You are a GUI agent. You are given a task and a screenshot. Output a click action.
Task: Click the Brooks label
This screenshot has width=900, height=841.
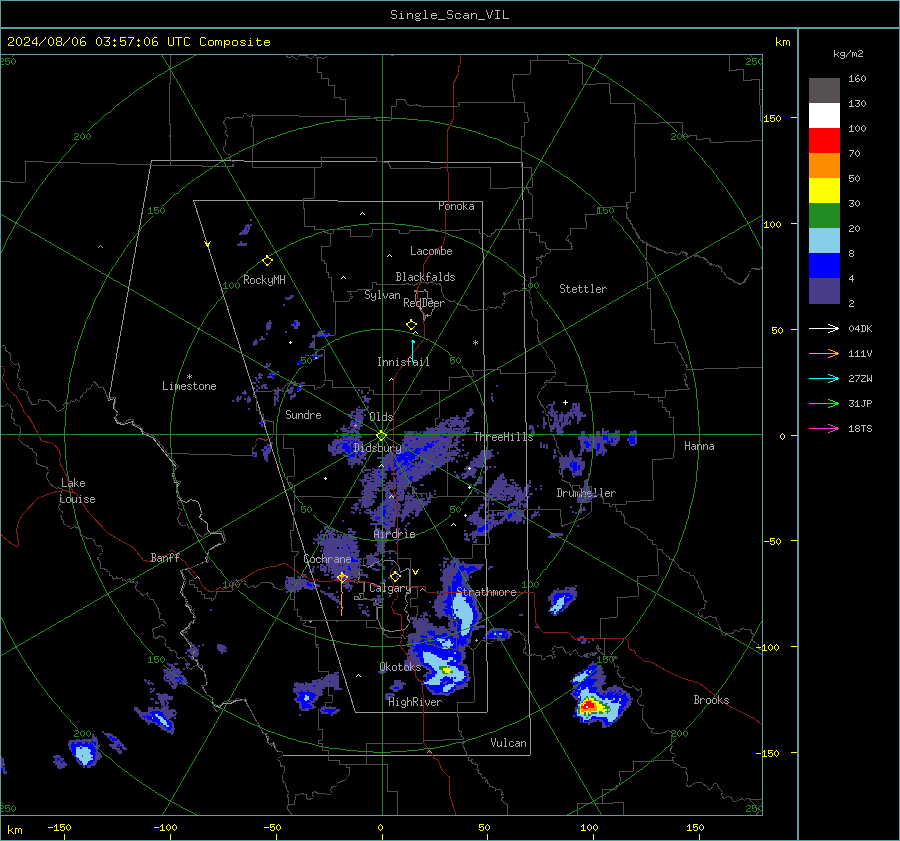click(x=711, y=700)
